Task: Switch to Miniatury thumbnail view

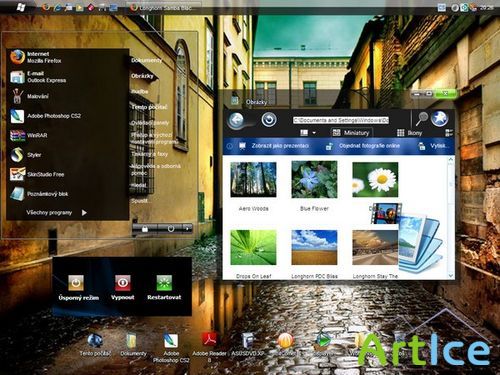Action: pyautogui.click(x=351, y=133)
